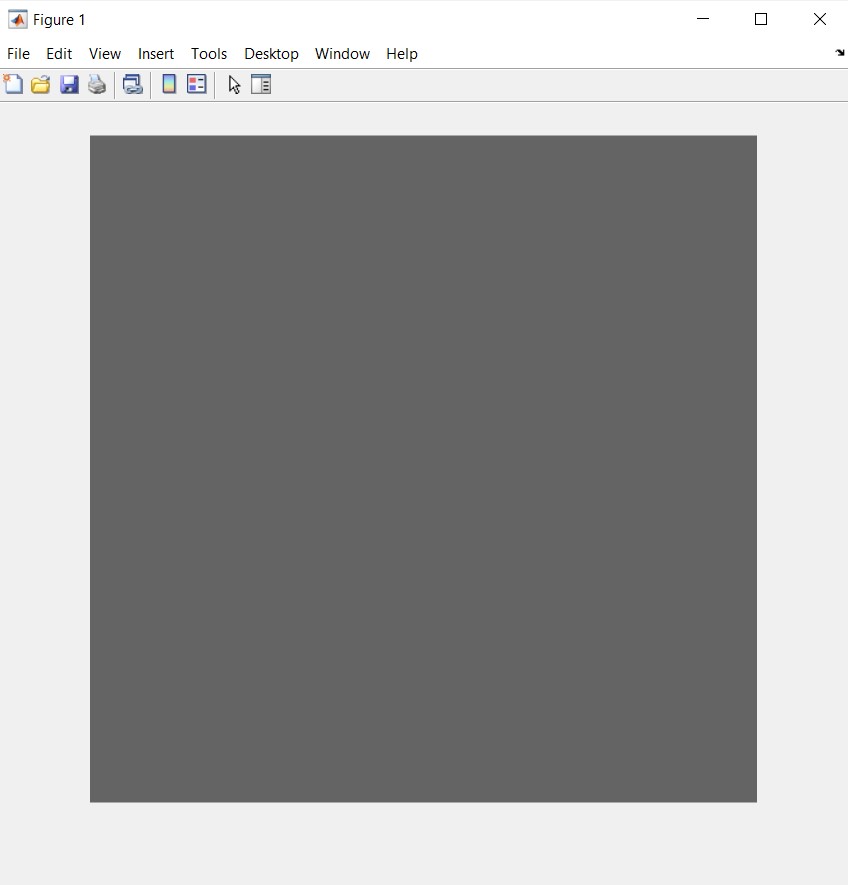Open the Property Editor
This screenshot has width=848, height=885.
point(261,84)
